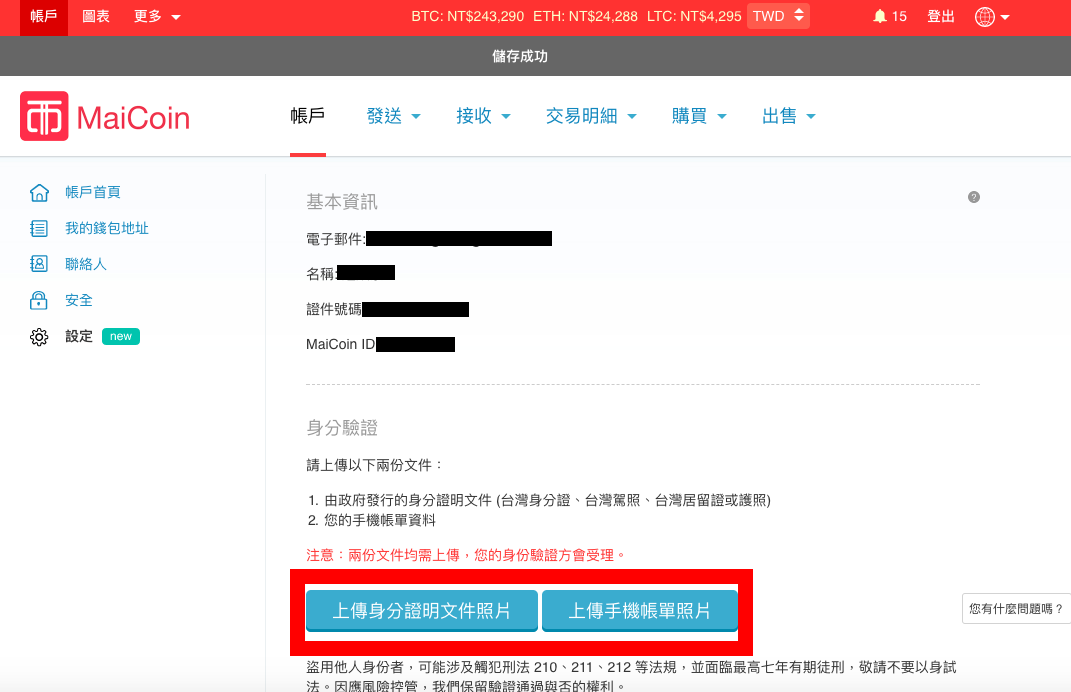Open the 圖表 tab in top bar
The width and height of the screenshot is (1071, 692).
[96, 16]
